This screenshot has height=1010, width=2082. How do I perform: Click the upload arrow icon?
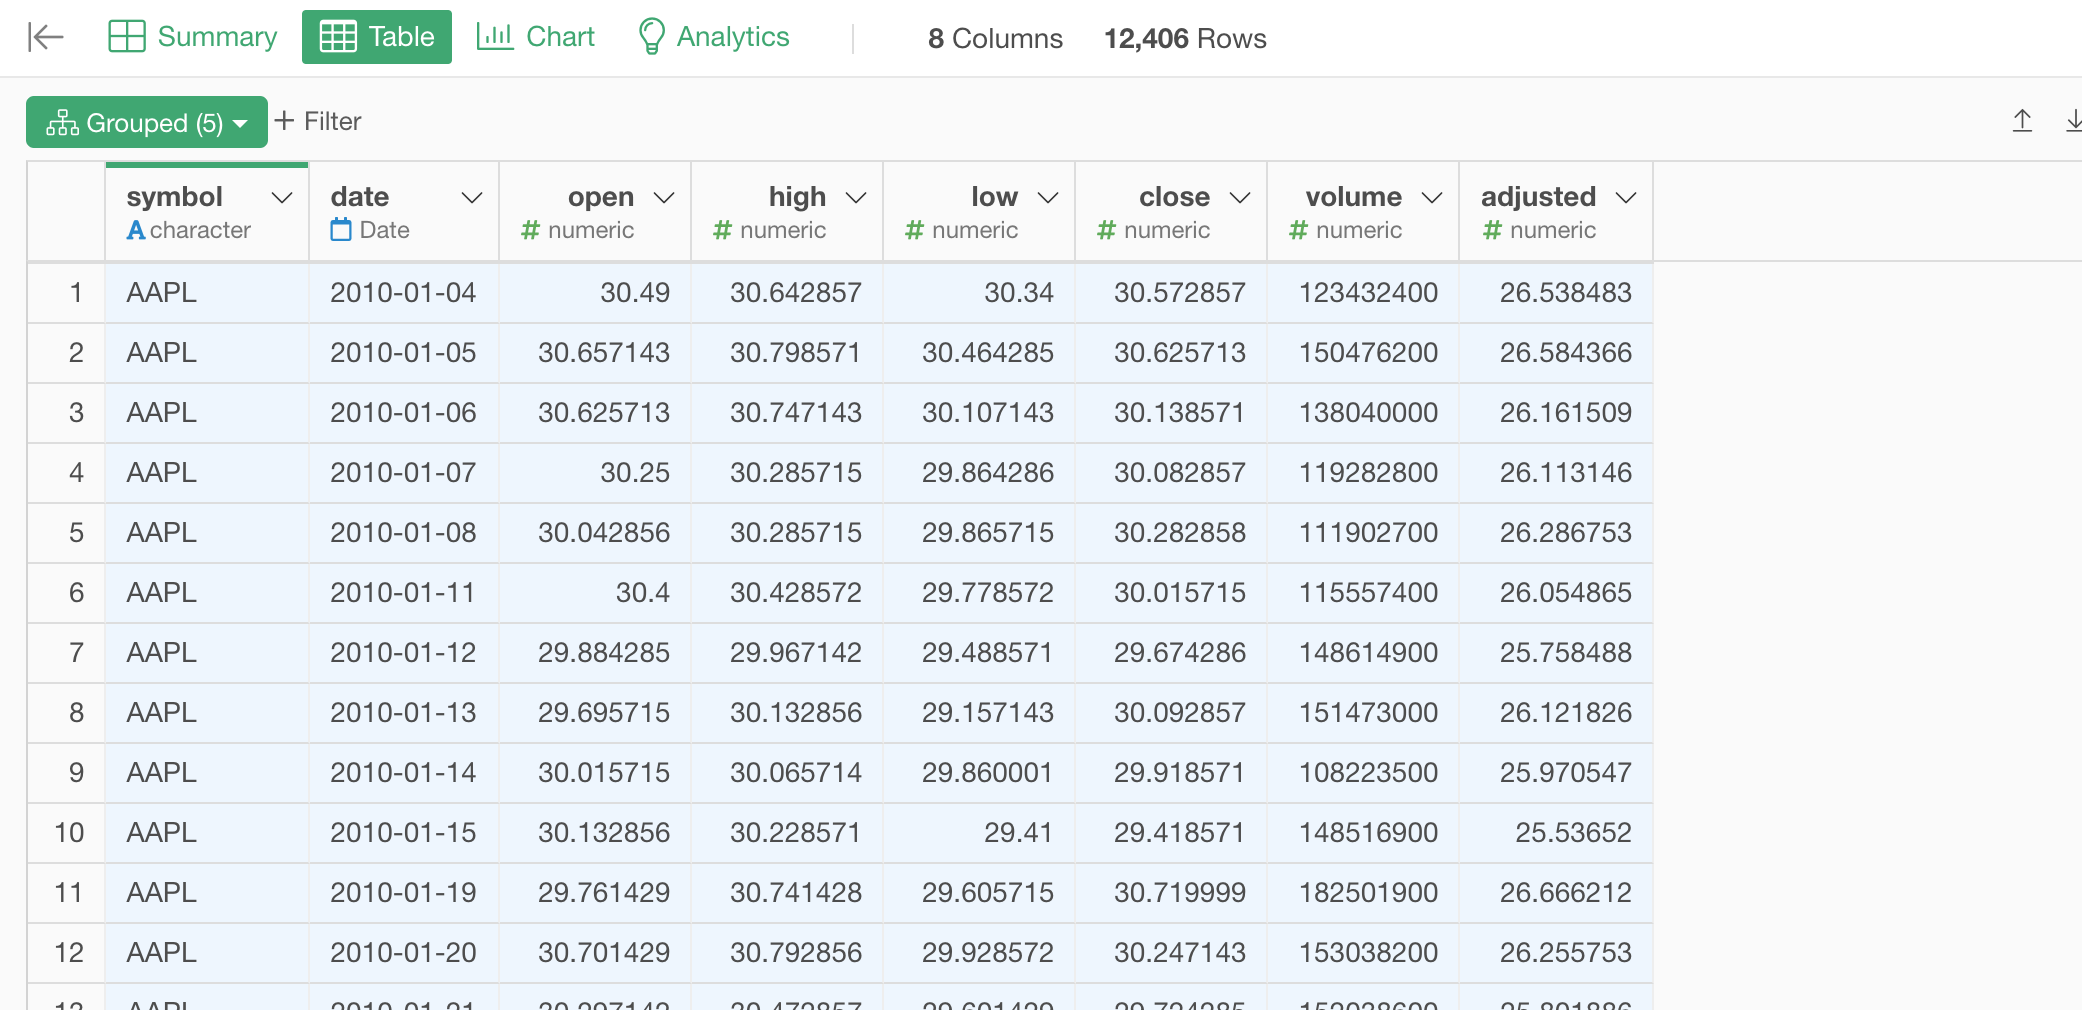(x=2022, y=121)
